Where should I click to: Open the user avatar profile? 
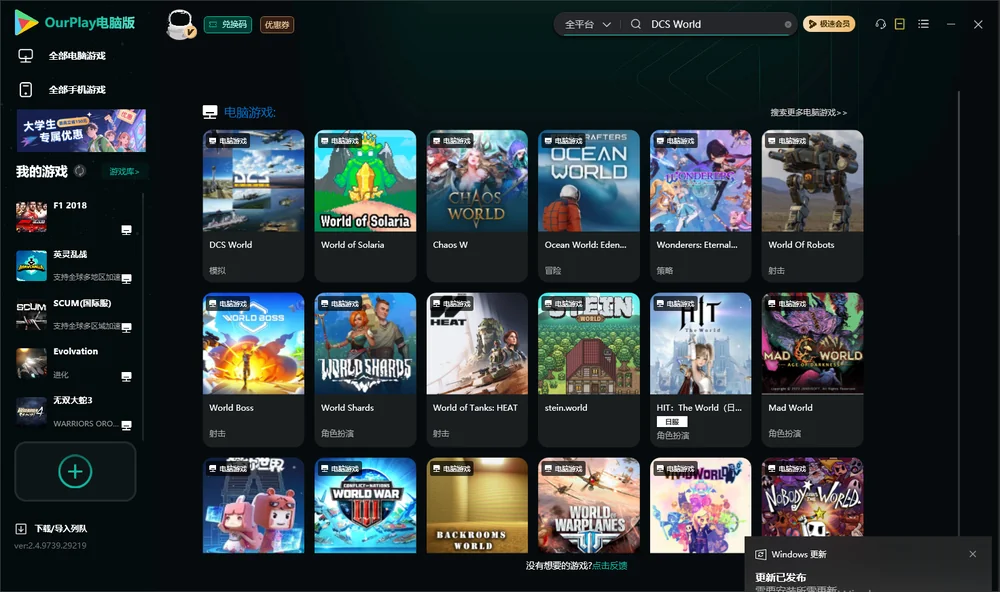(x=180, y=24)
